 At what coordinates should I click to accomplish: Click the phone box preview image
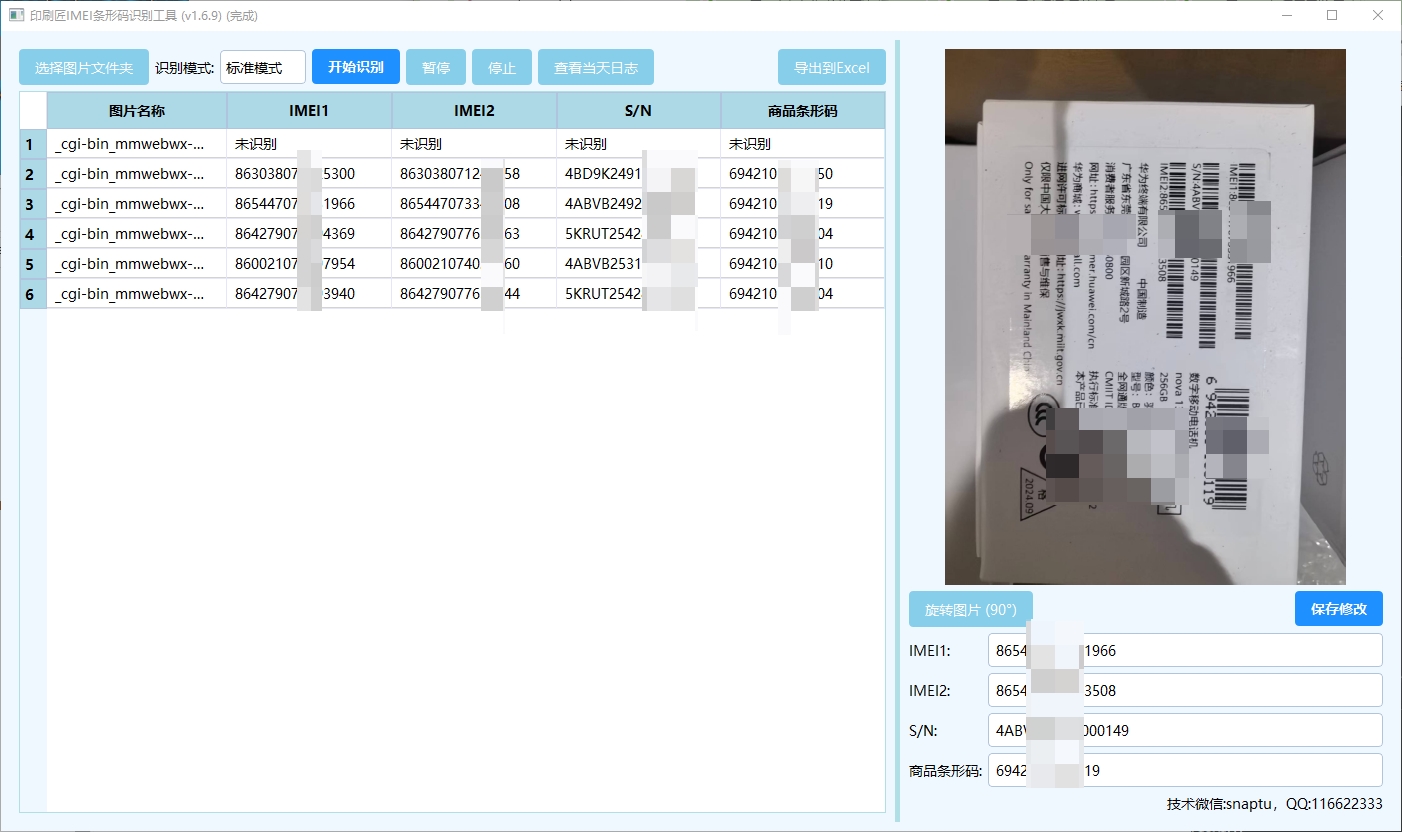pos(1145,316)
